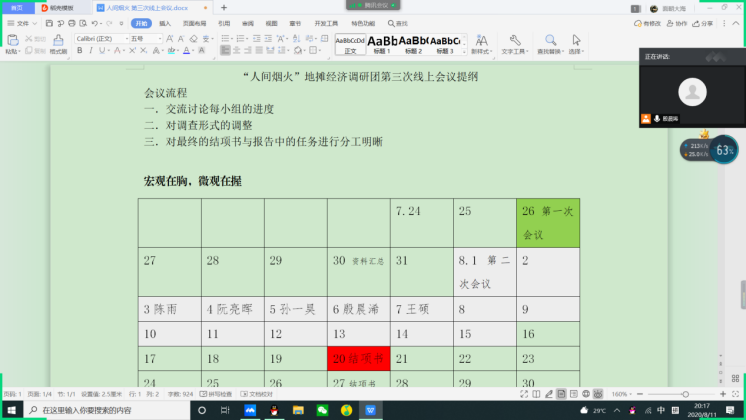This screenshot has width=746, height=420.
Task: Click the Paste (粘贴) clipboard icon
Action: coord(12,40)
